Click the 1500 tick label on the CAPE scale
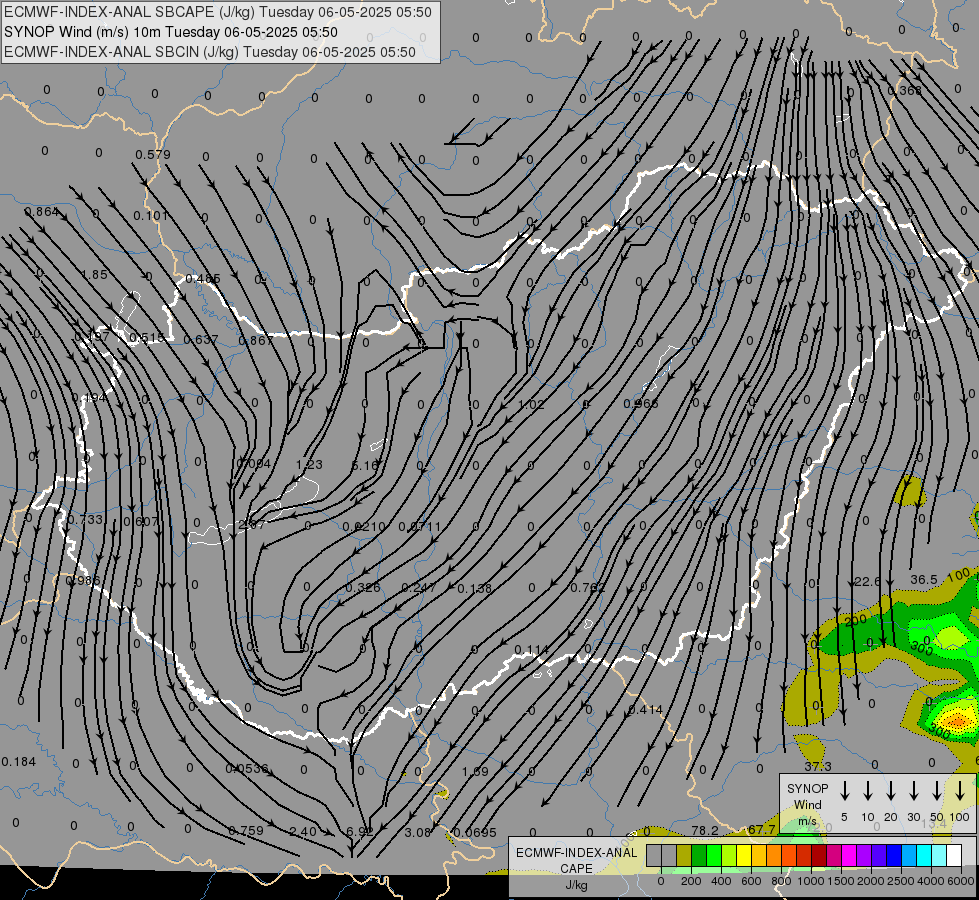Image resolution: width=979 pixels, height=900 pixels. coord(841,881)
